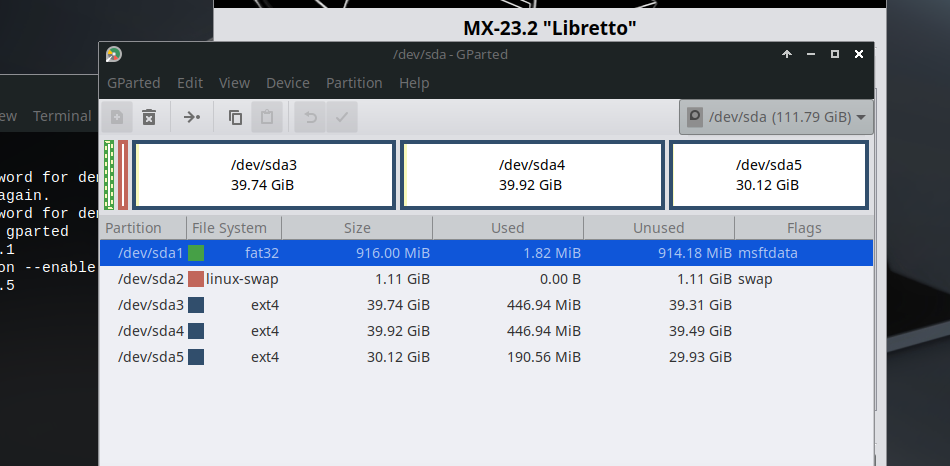Click the Resize/Move arrow toolbar icon
This screenshot has width=950, height=466.
192,117
